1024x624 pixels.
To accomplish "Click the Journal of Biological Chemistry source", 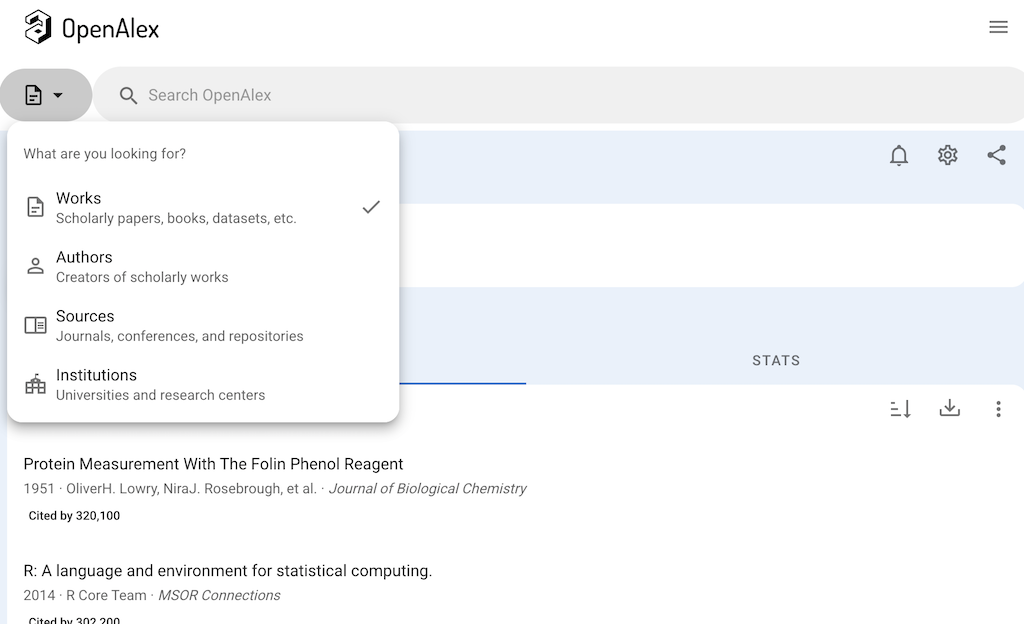I will (427, 489).
